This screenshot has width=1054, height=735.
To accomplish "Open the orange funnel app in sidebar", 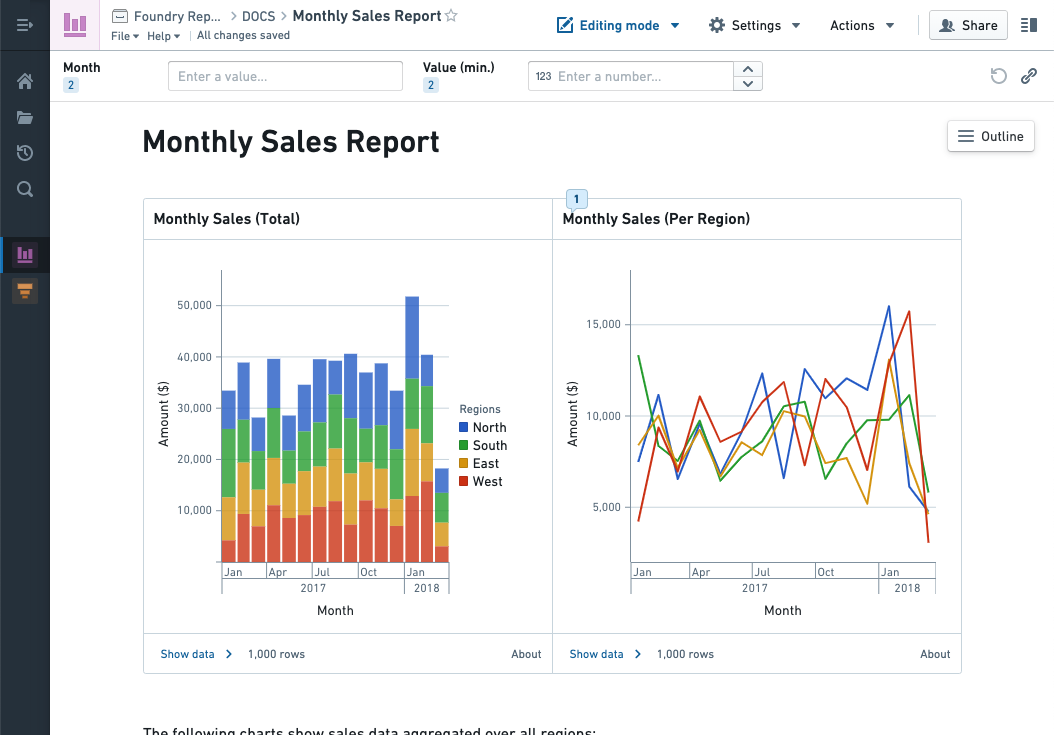I will pyautogui.click(x=25, y=291).
